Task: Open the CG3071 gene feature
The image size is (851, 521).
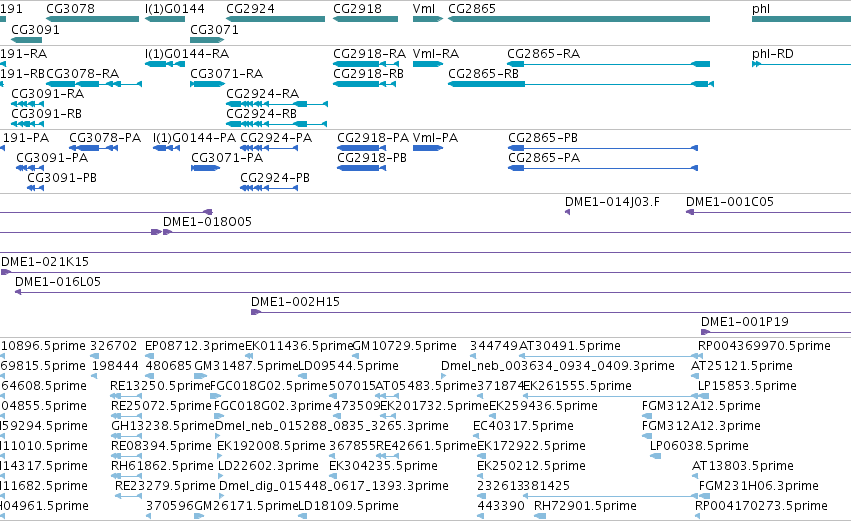Action: pyautogui.click(x=207, y=40)
